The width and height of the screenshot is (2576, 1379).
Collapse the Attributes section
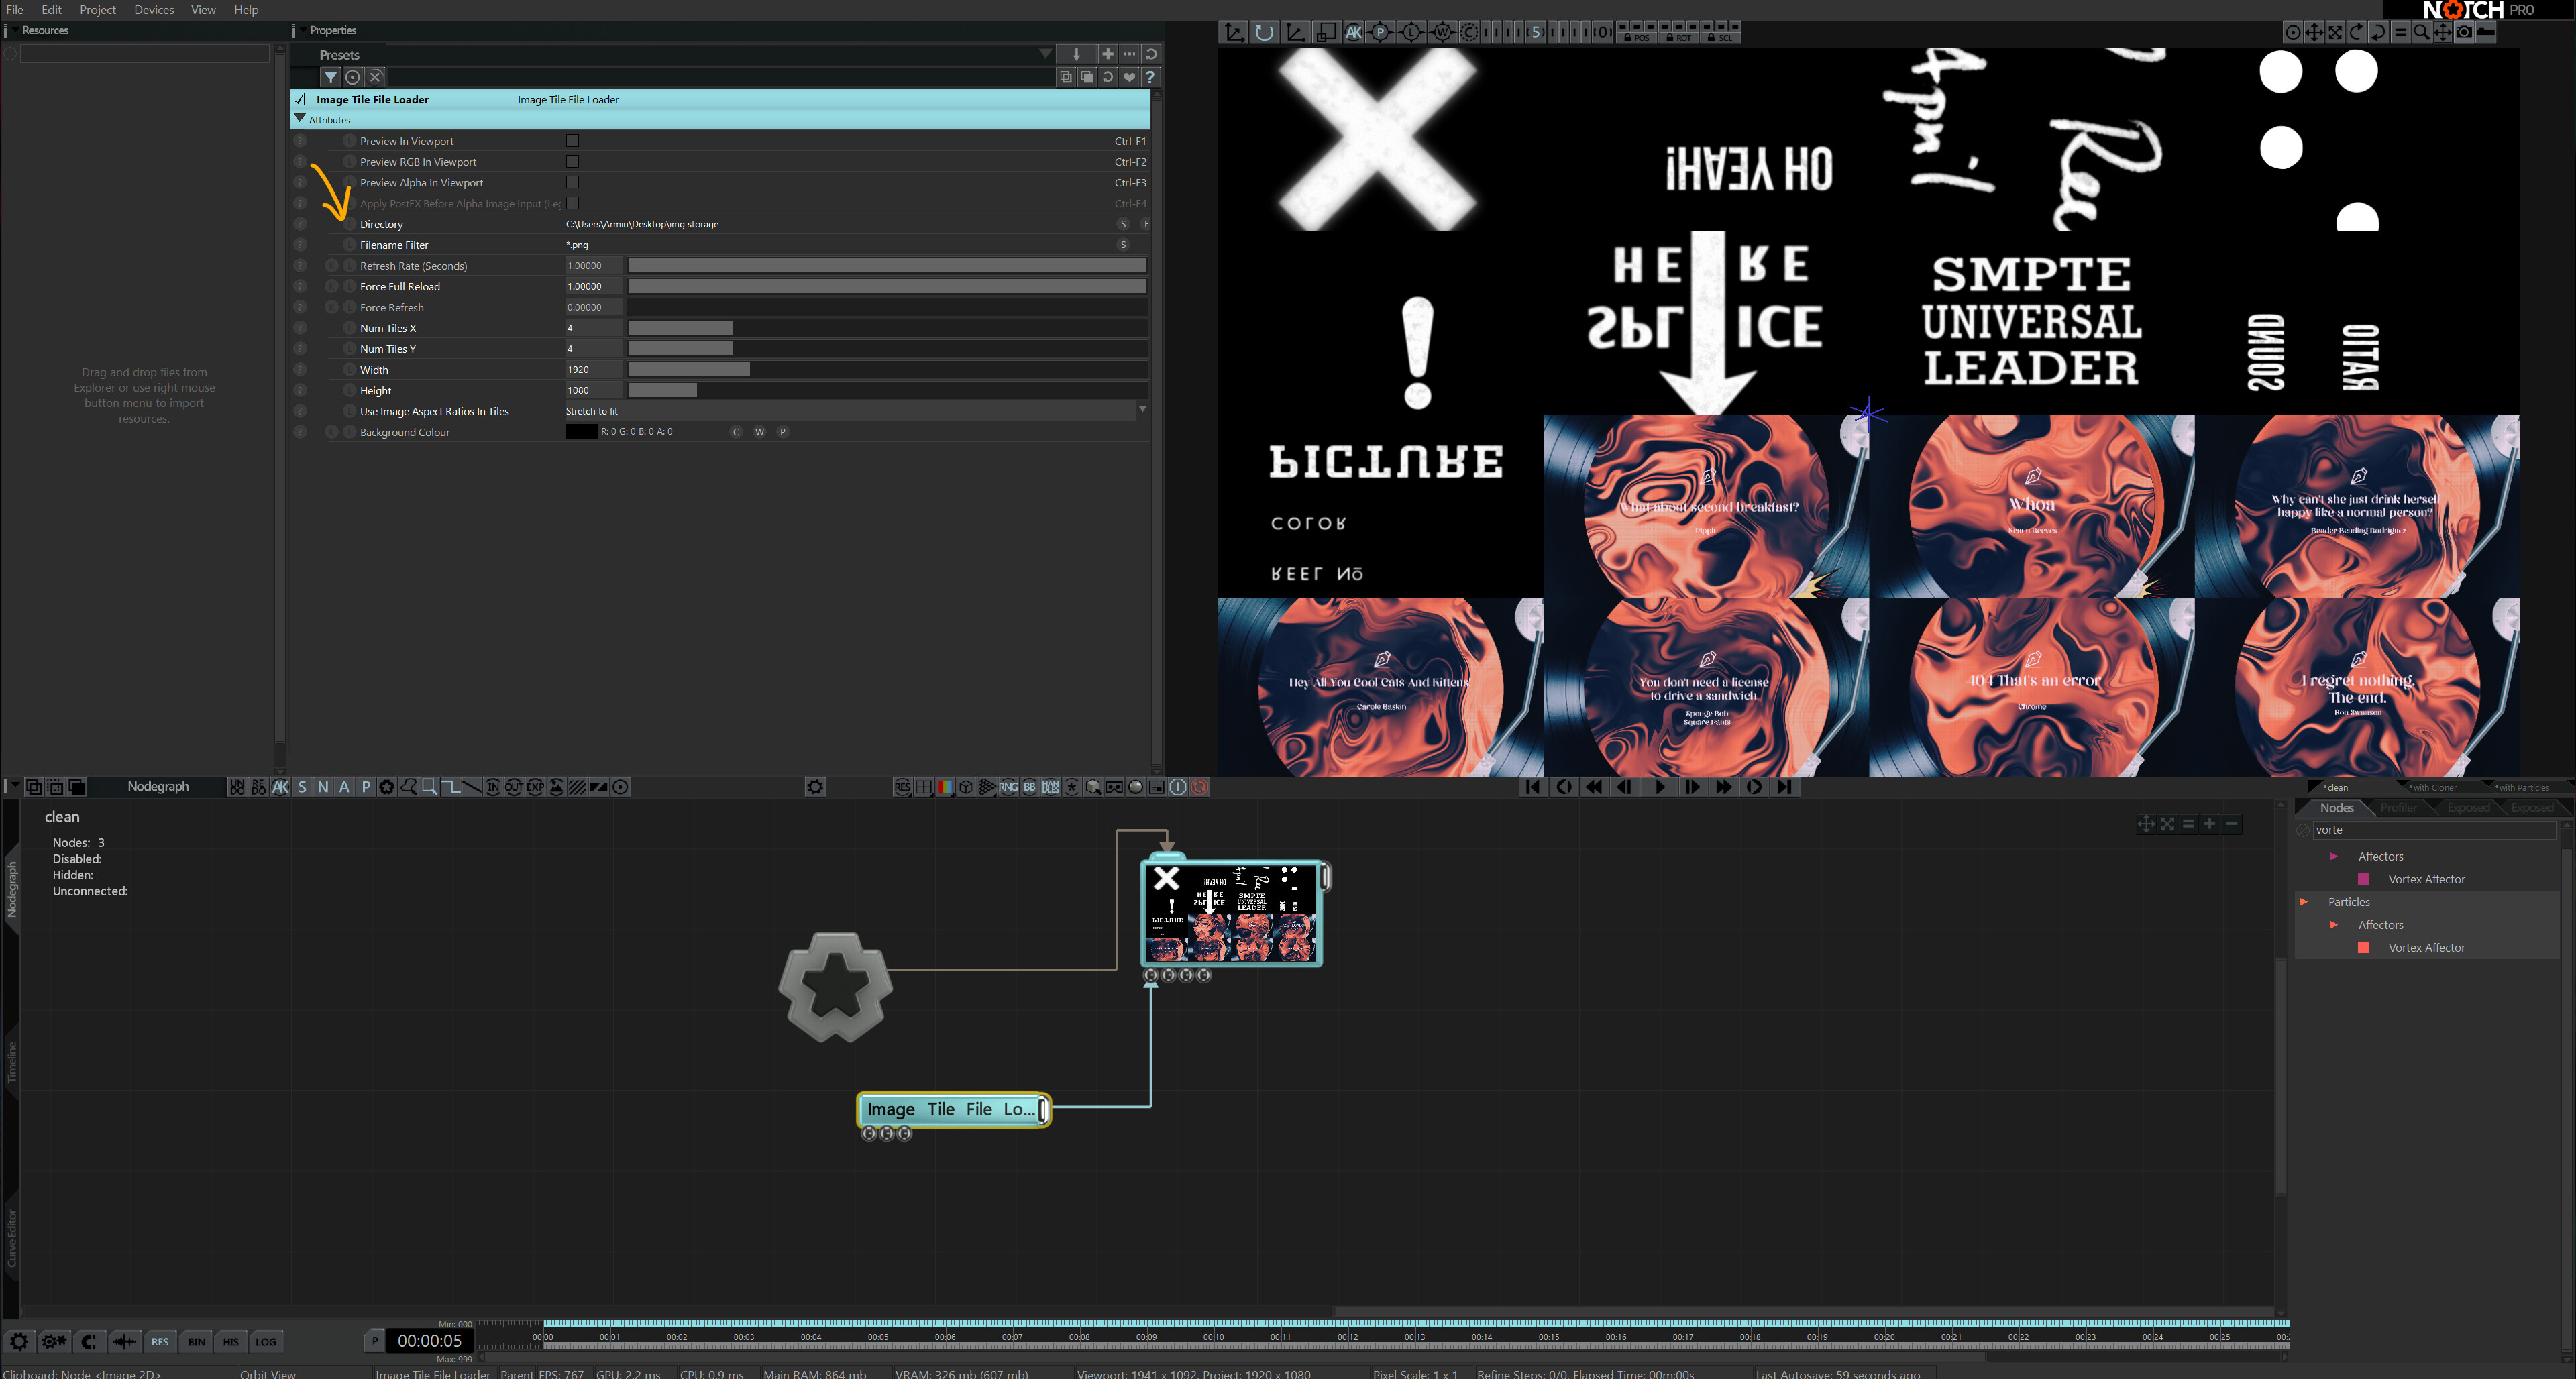tap(299, 119)
